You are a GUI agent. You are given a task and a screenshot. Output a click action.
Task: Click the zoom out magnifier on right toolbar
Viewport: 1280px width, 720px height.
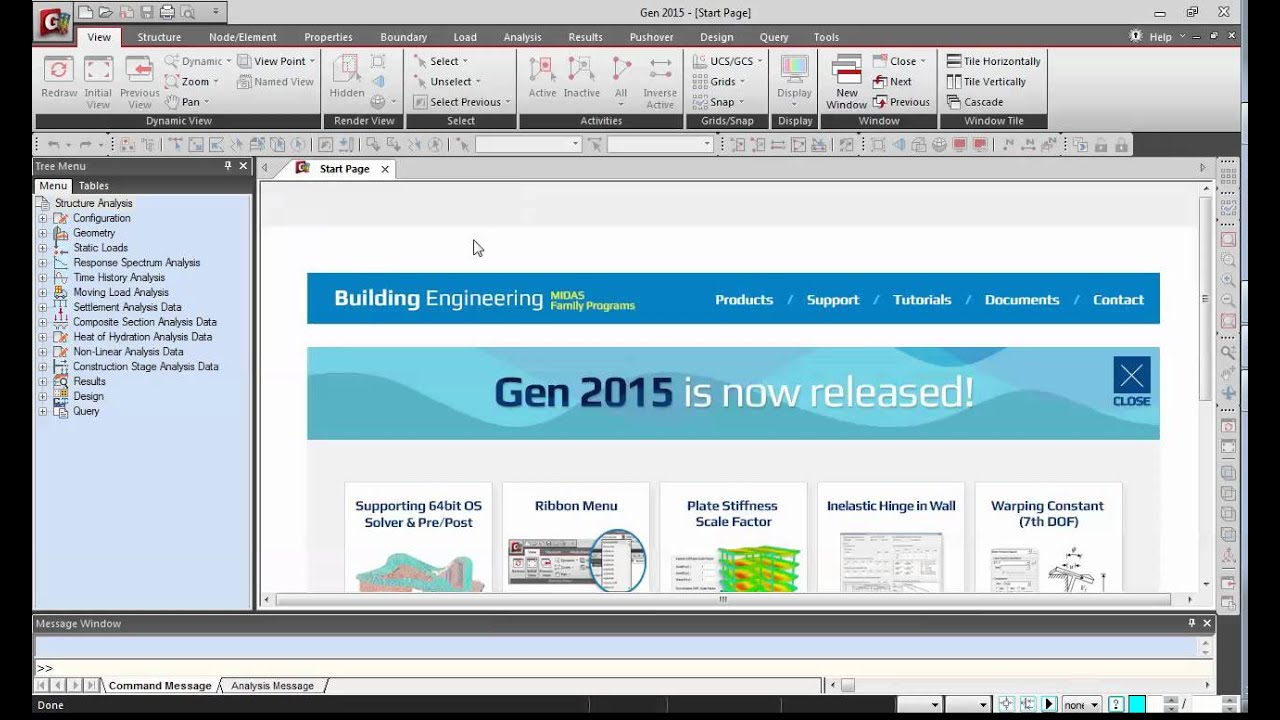point(1228,300)
